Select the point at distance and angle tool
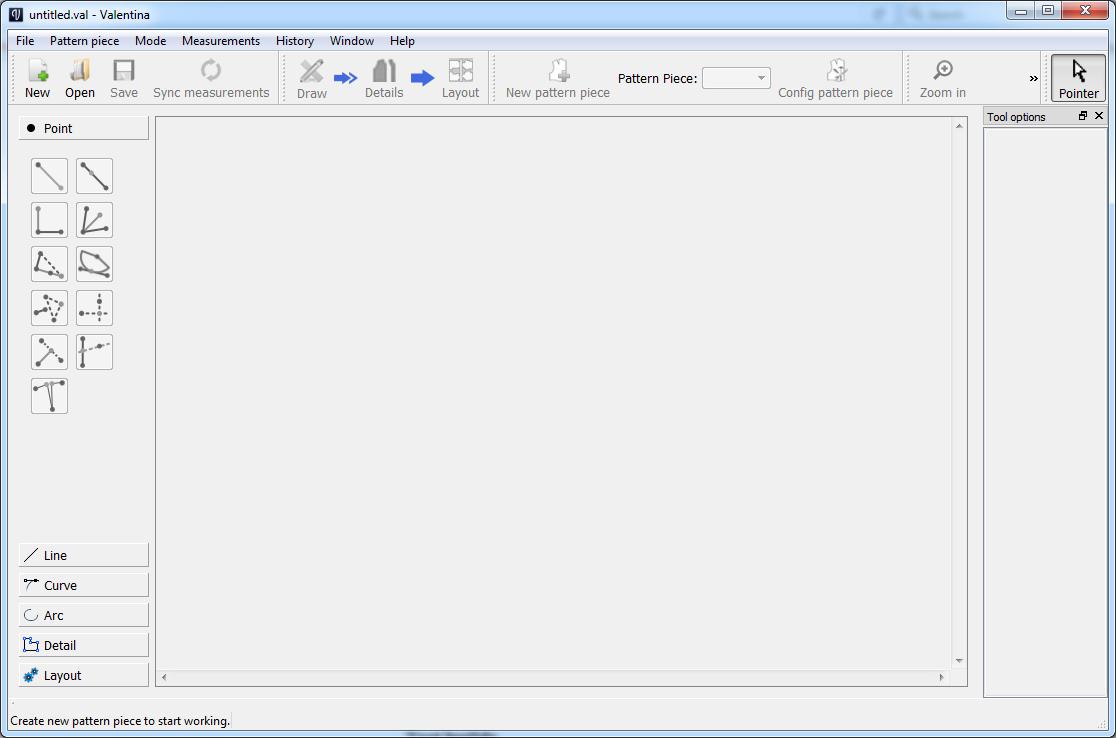The height and width of the screenshot is (738, 1116). tap(49, 176)
